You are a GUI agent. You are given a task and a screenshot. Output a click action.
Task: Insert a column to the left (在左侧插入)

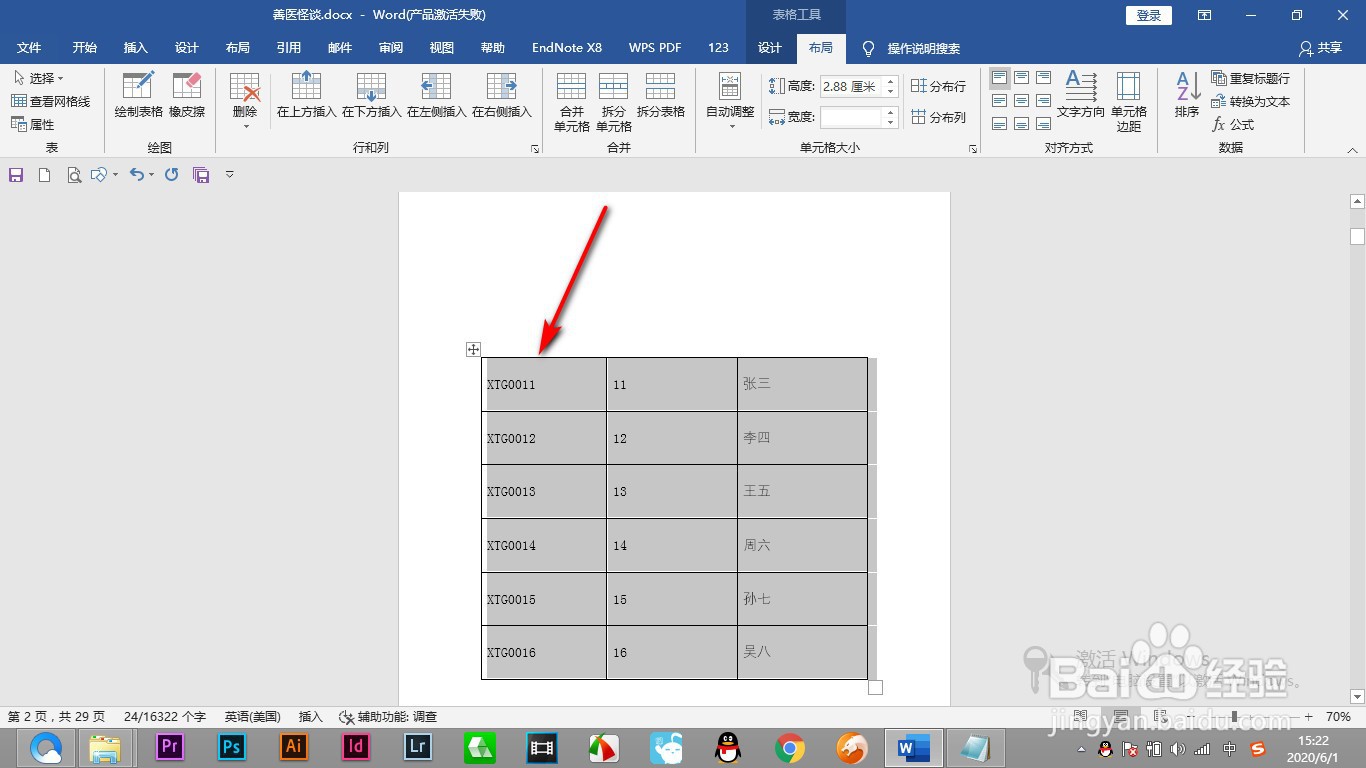point(436,96)
